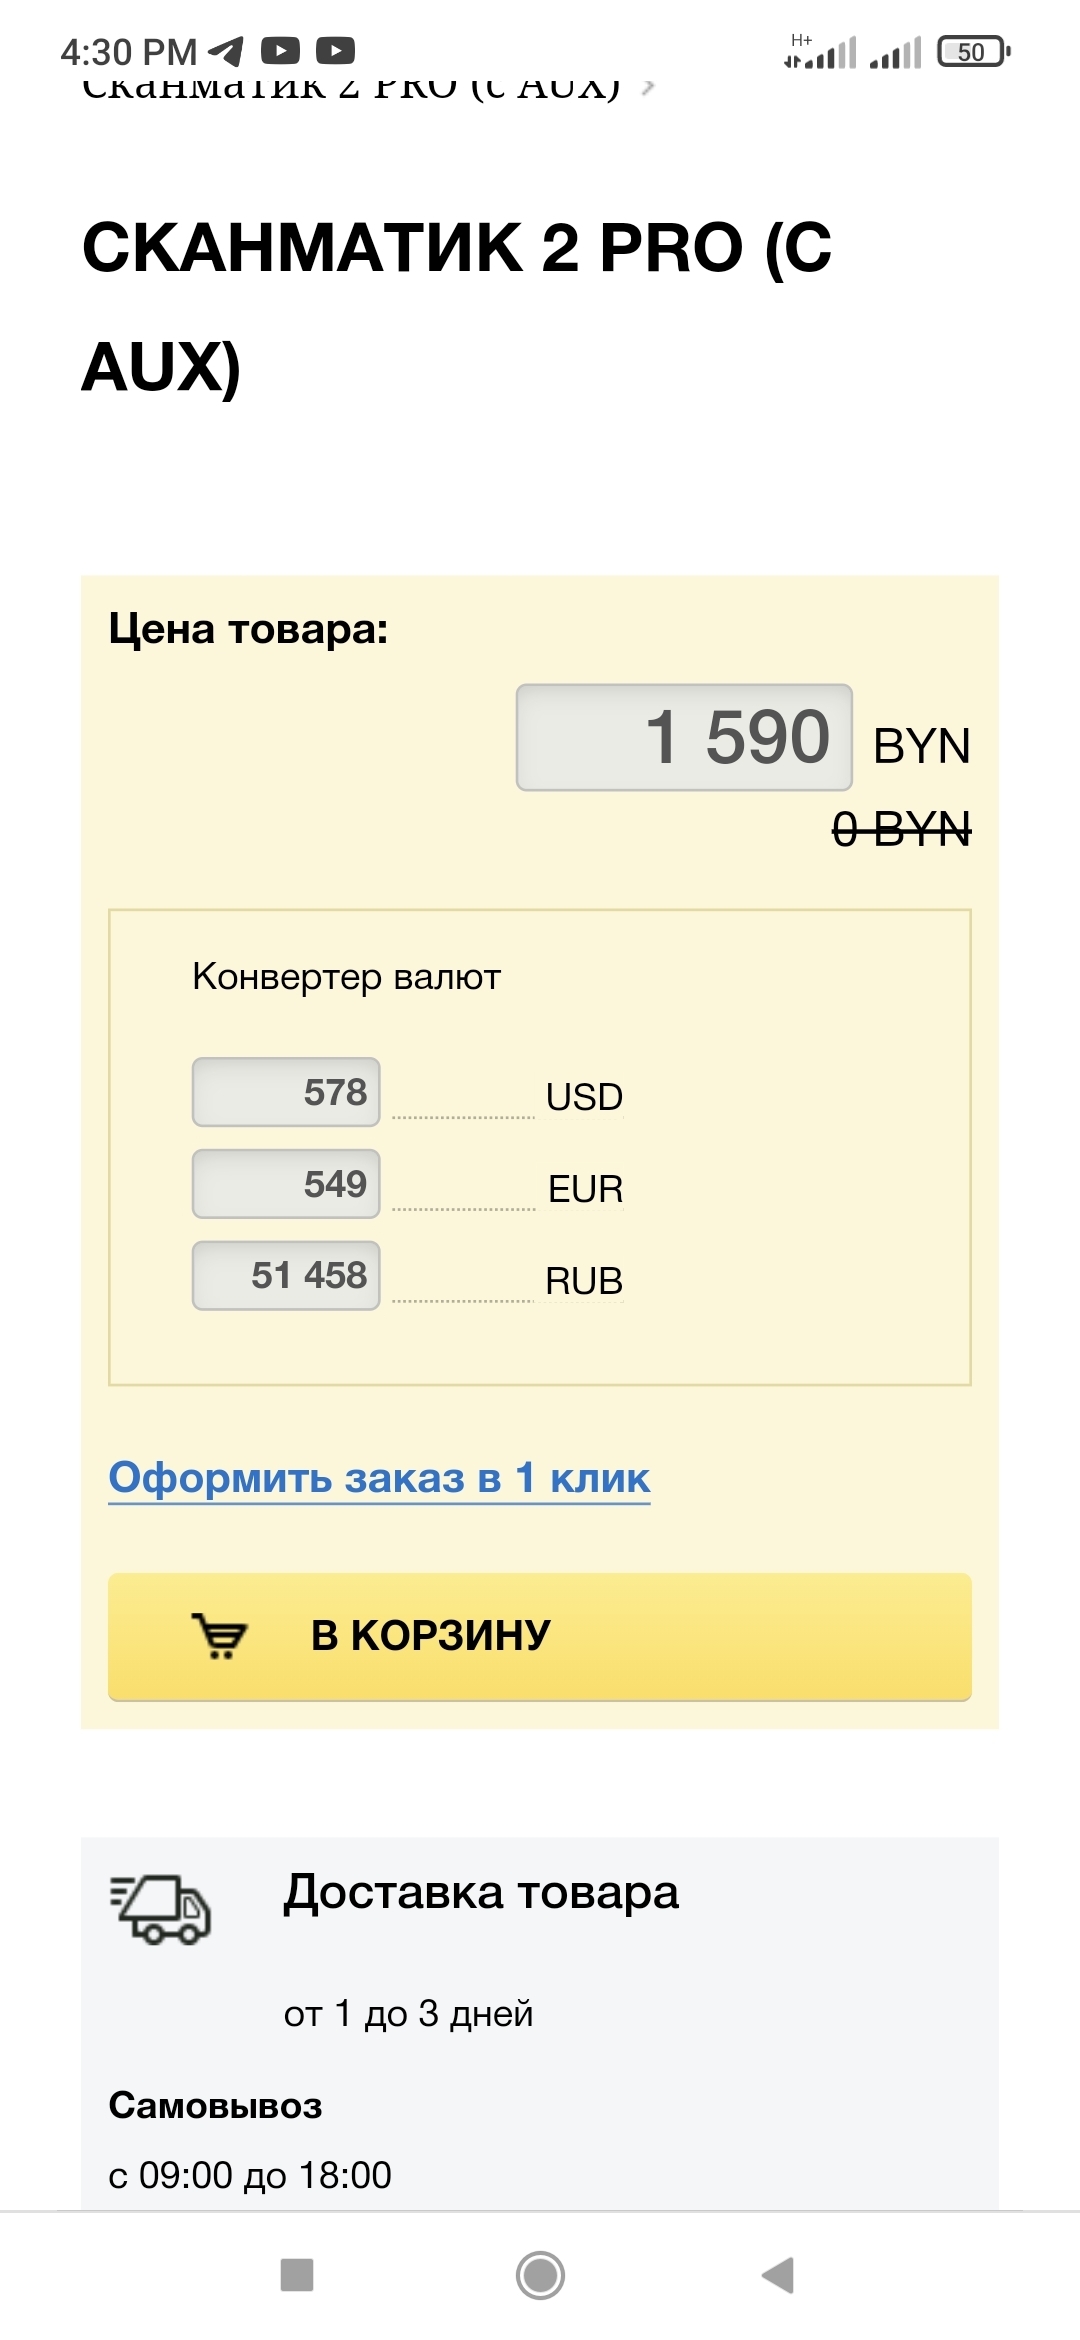This screenshot has width=1080, height=2340.
Task: Select the USD amount field 578
Action: (286, 1092)
